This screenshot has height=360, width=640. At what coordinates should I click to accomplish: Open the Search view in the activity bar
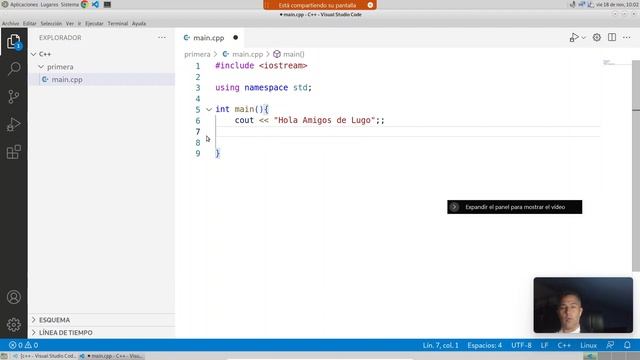pyautogui.click(x=13, y=69)
